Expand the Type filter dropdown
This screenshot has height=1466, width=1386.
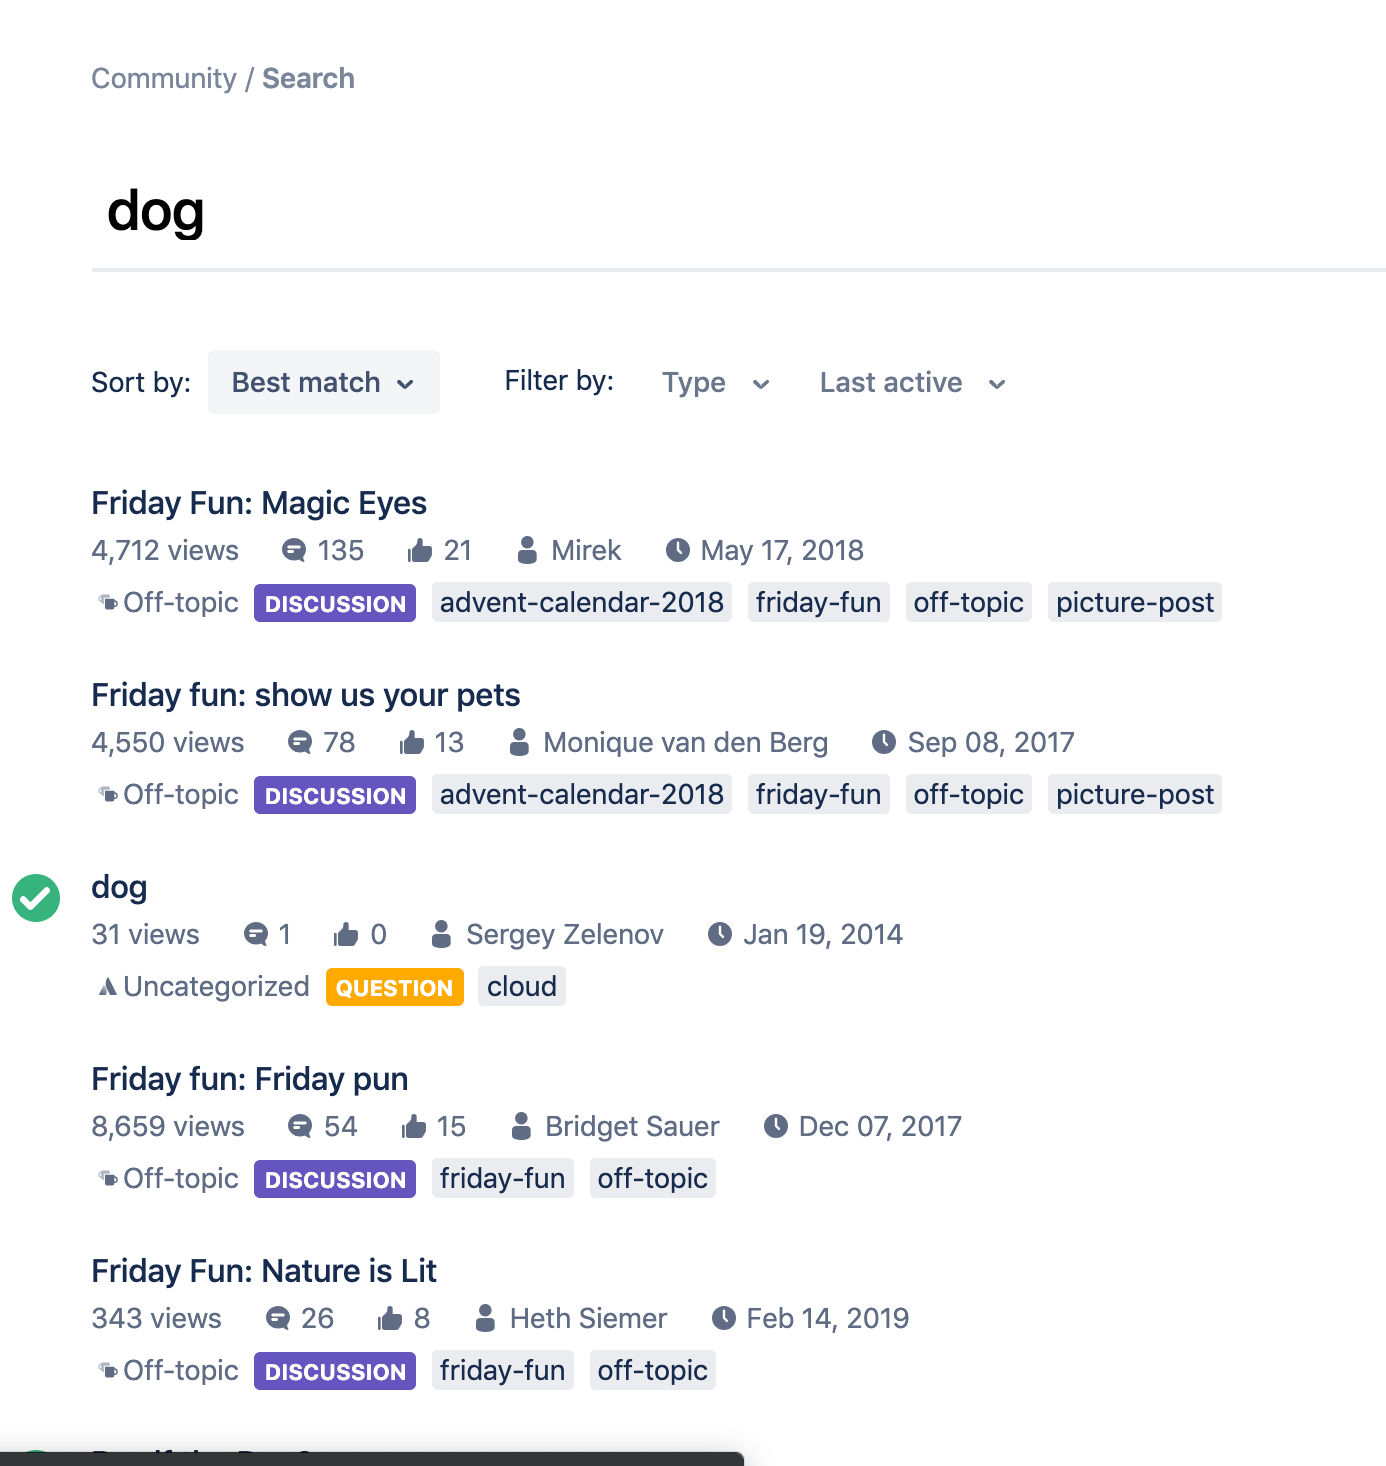click(715, 383)
